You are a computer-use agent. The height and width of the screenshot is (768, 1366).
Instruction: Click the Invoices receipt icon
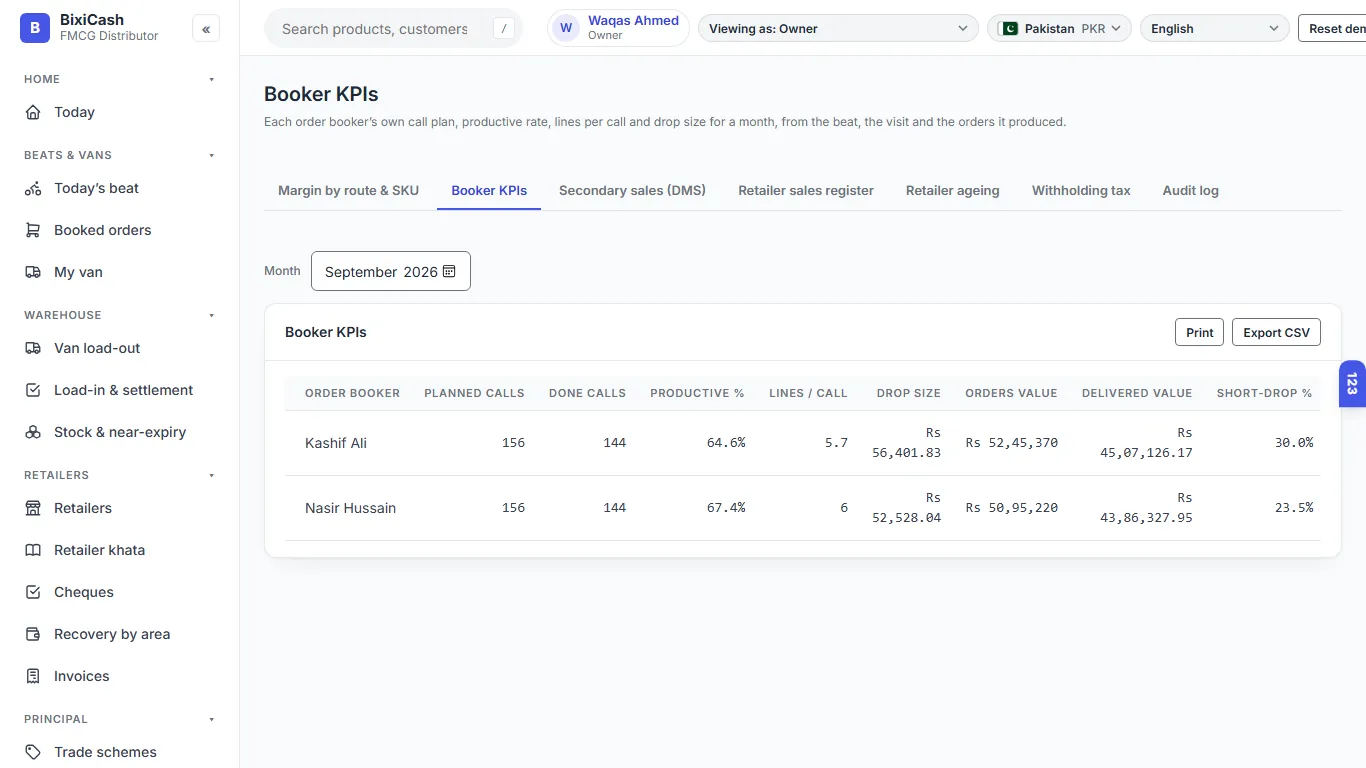(x=33, y=676)
